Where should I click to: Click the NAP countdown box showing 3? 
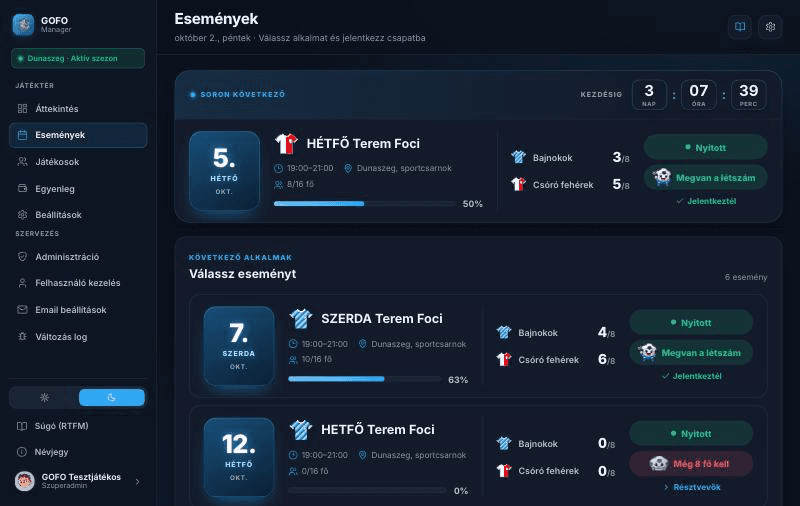tap(649, 94)
